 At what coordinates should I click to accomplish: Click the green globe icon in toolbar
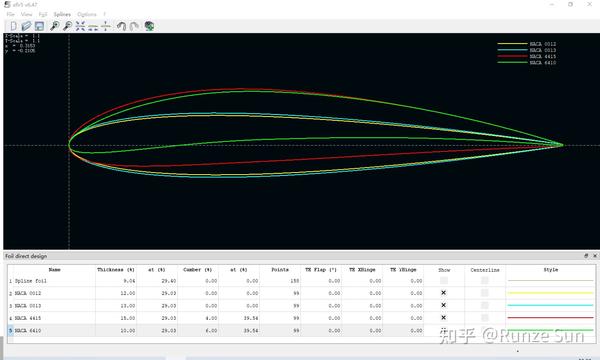[149, 26]
